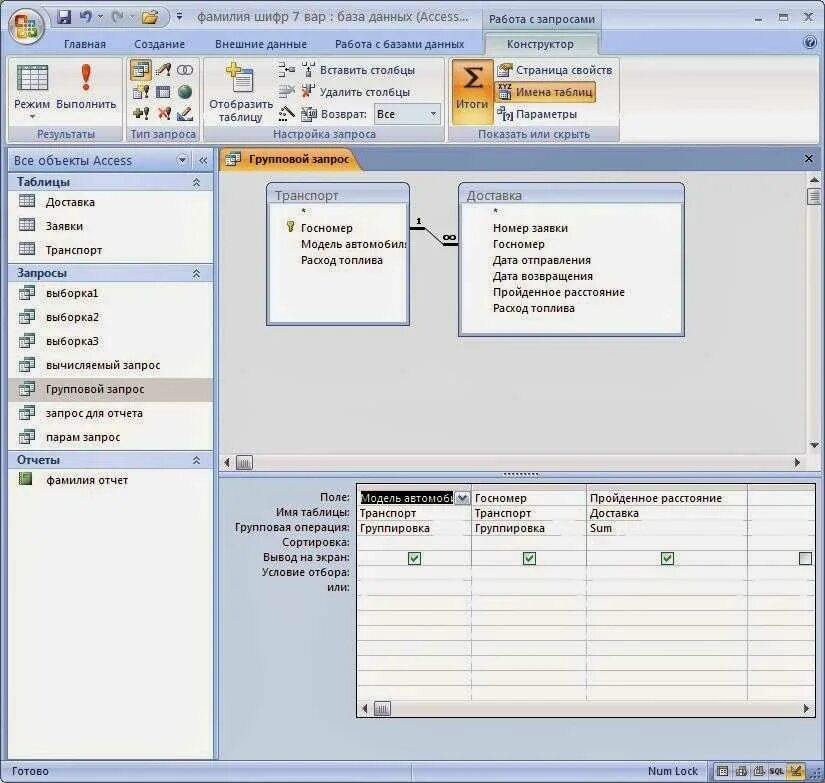Click the Insert Rows icon in Настройка запроса
The height and width of the screenshot is (783, 825).
[286, 69]
